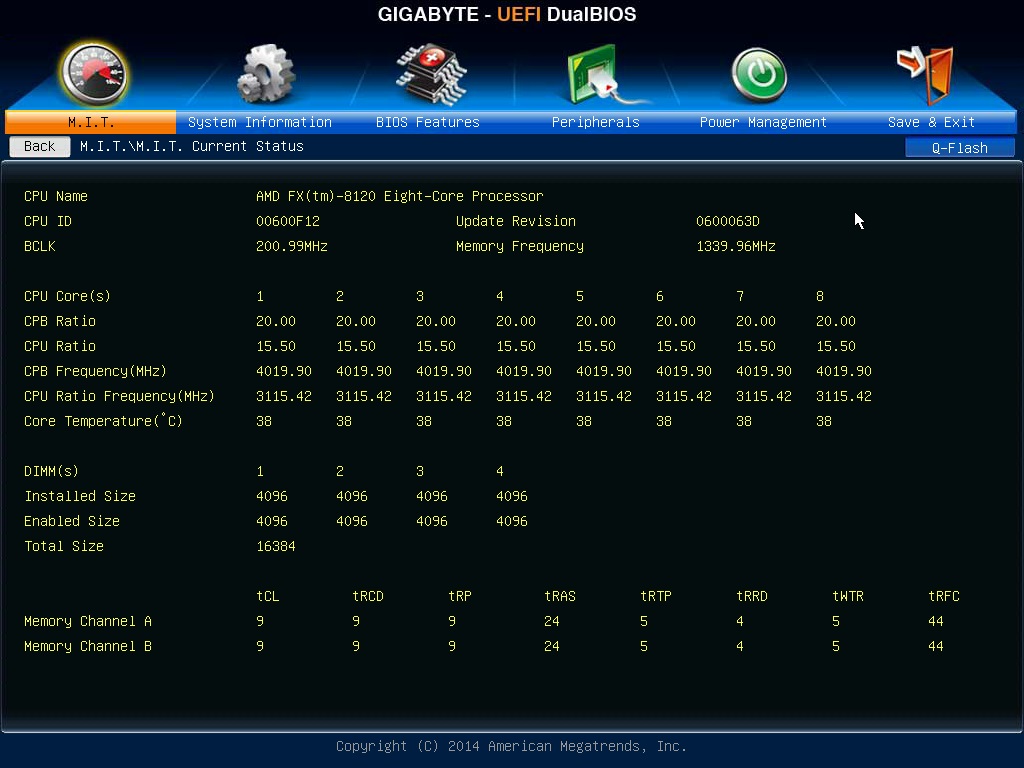Switch to the Power Management tab
This screenshot has width=1024, height=768.
(763, 122)
